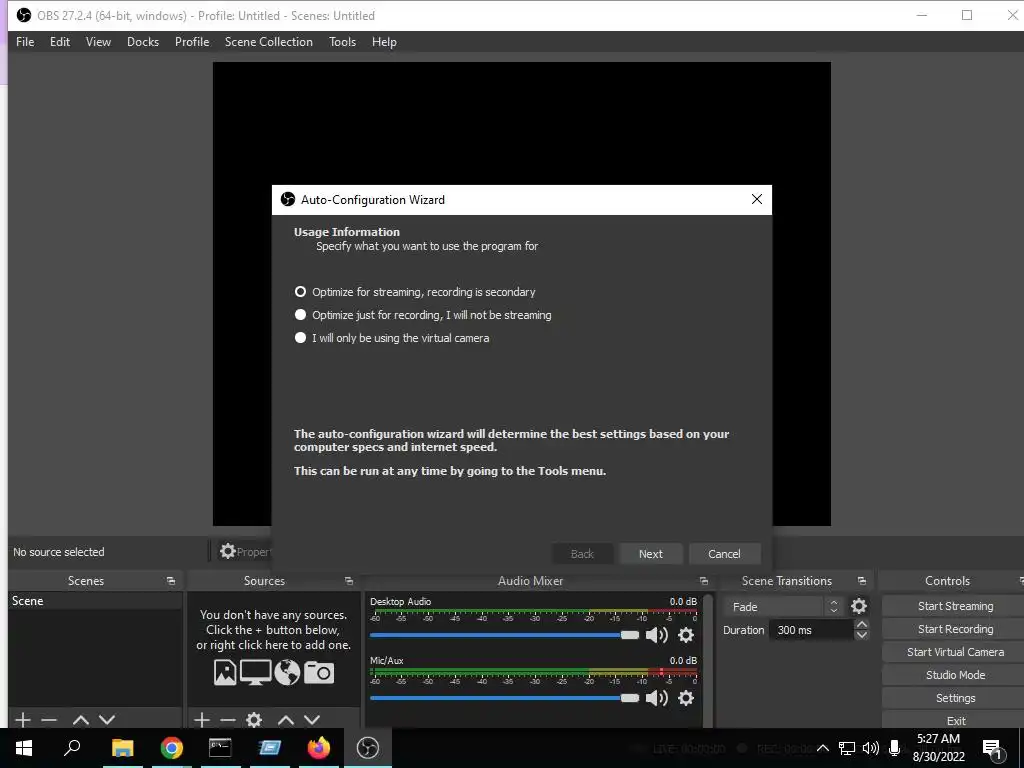Open Windows Start menu
The height and width of the screenshot is (768, 1024).
(24, 748)
